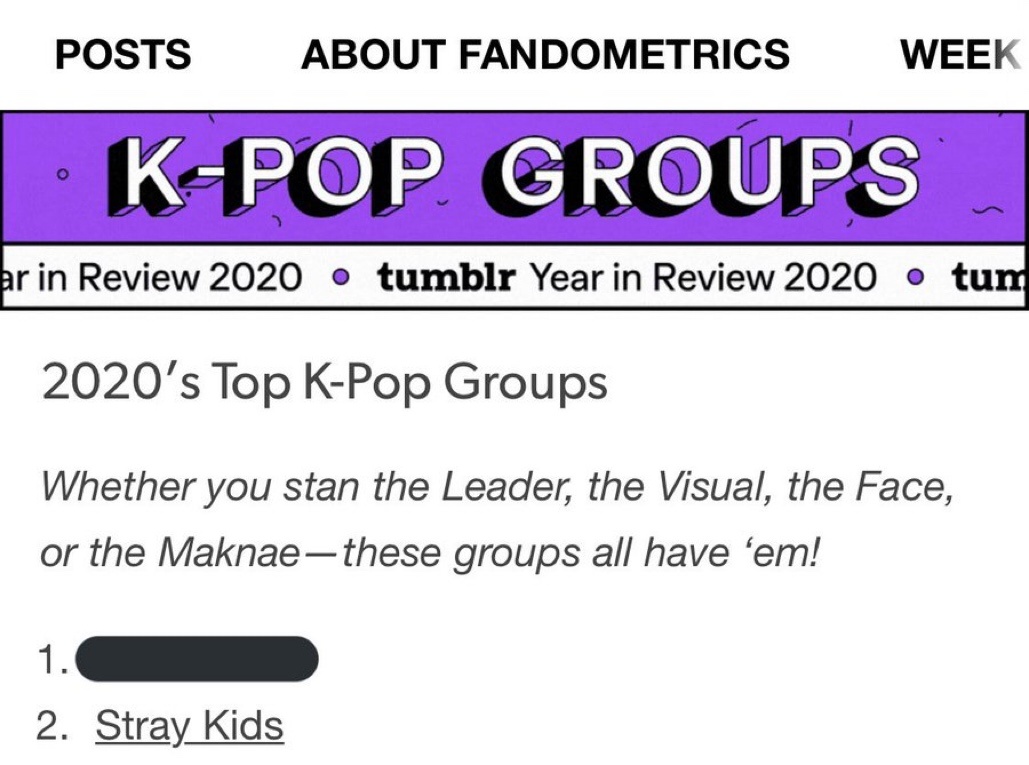Click the small hollow circle left of K-POP
1029x765 pixels.
[x=62, y=175]
